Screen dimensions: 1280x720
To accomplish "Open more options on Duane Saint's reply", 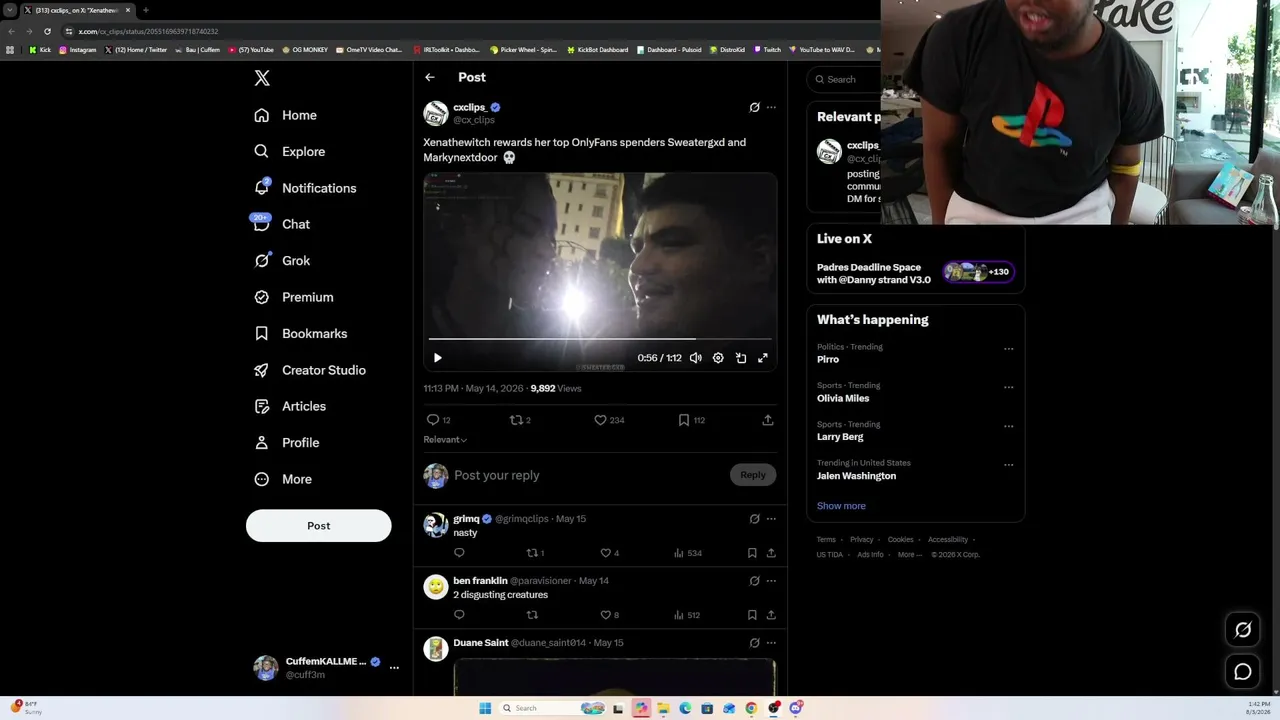I will pos(771,643).
